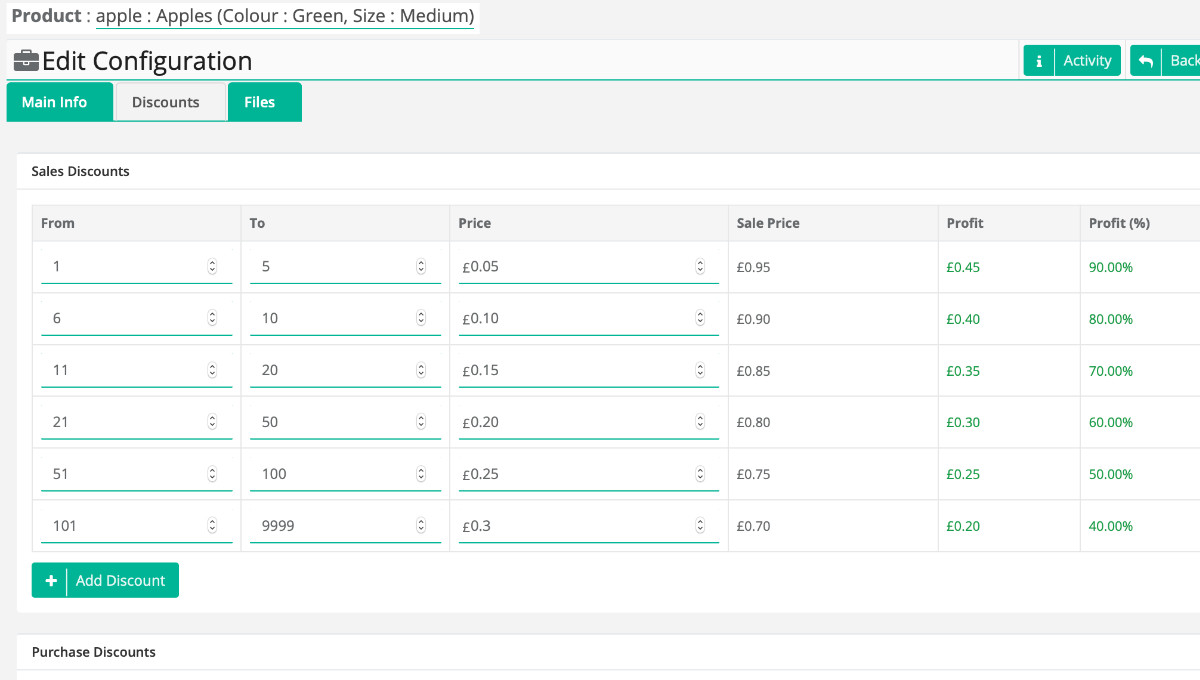Click the Price field showing £0.3
The image size is (1200, 680).
click(x=575, y=526)
